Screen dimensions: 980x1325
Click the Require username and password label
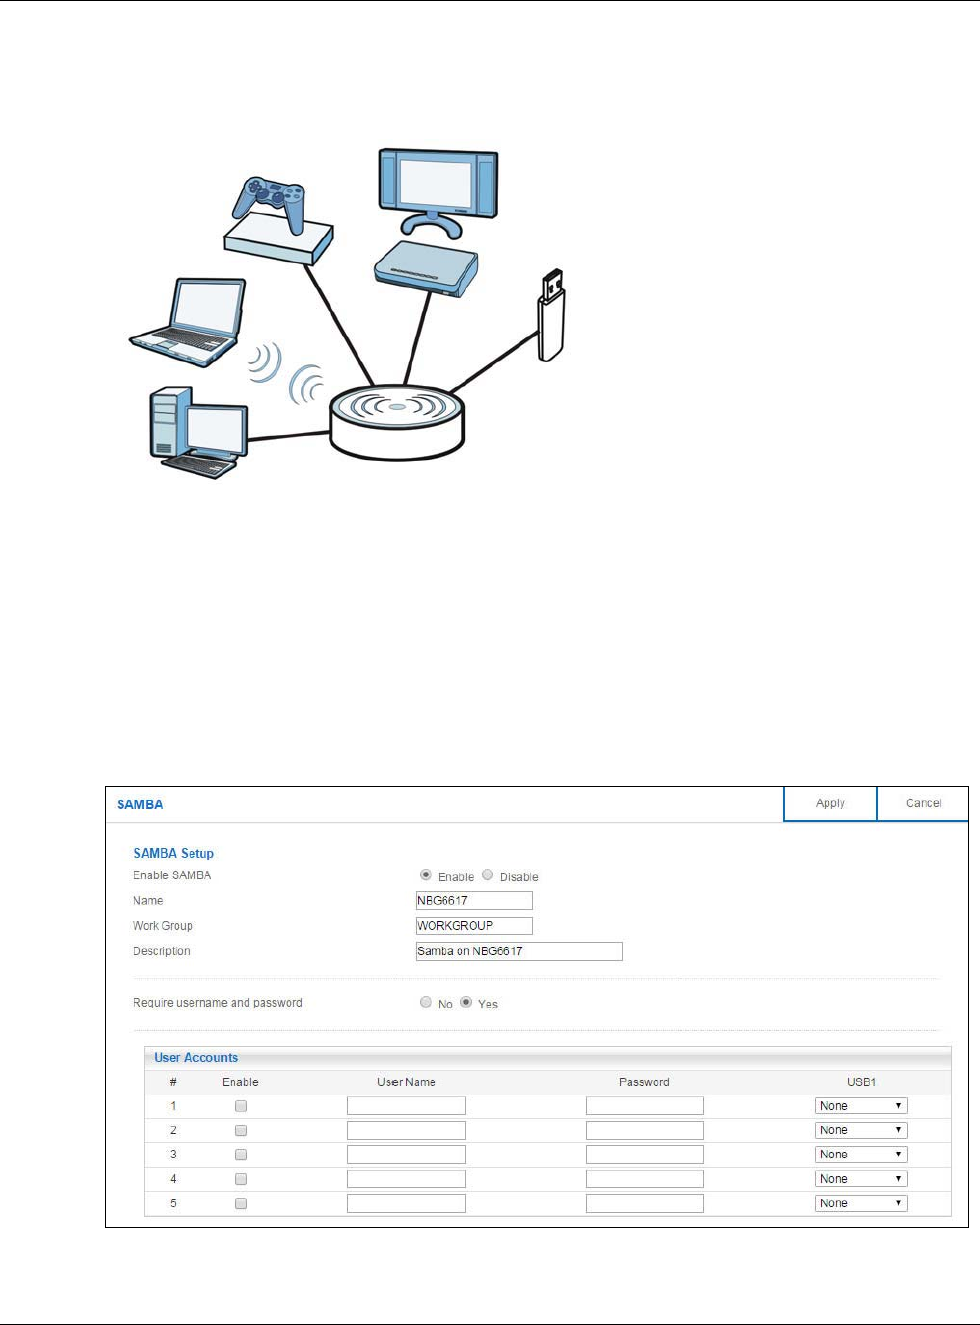(x=218, y=1003)
